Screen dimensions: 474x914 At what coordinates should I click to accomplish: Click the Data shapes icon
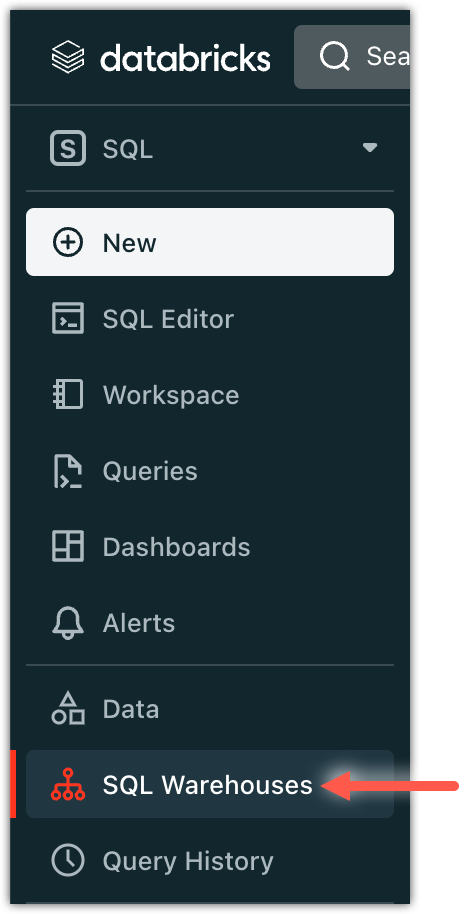68,708
